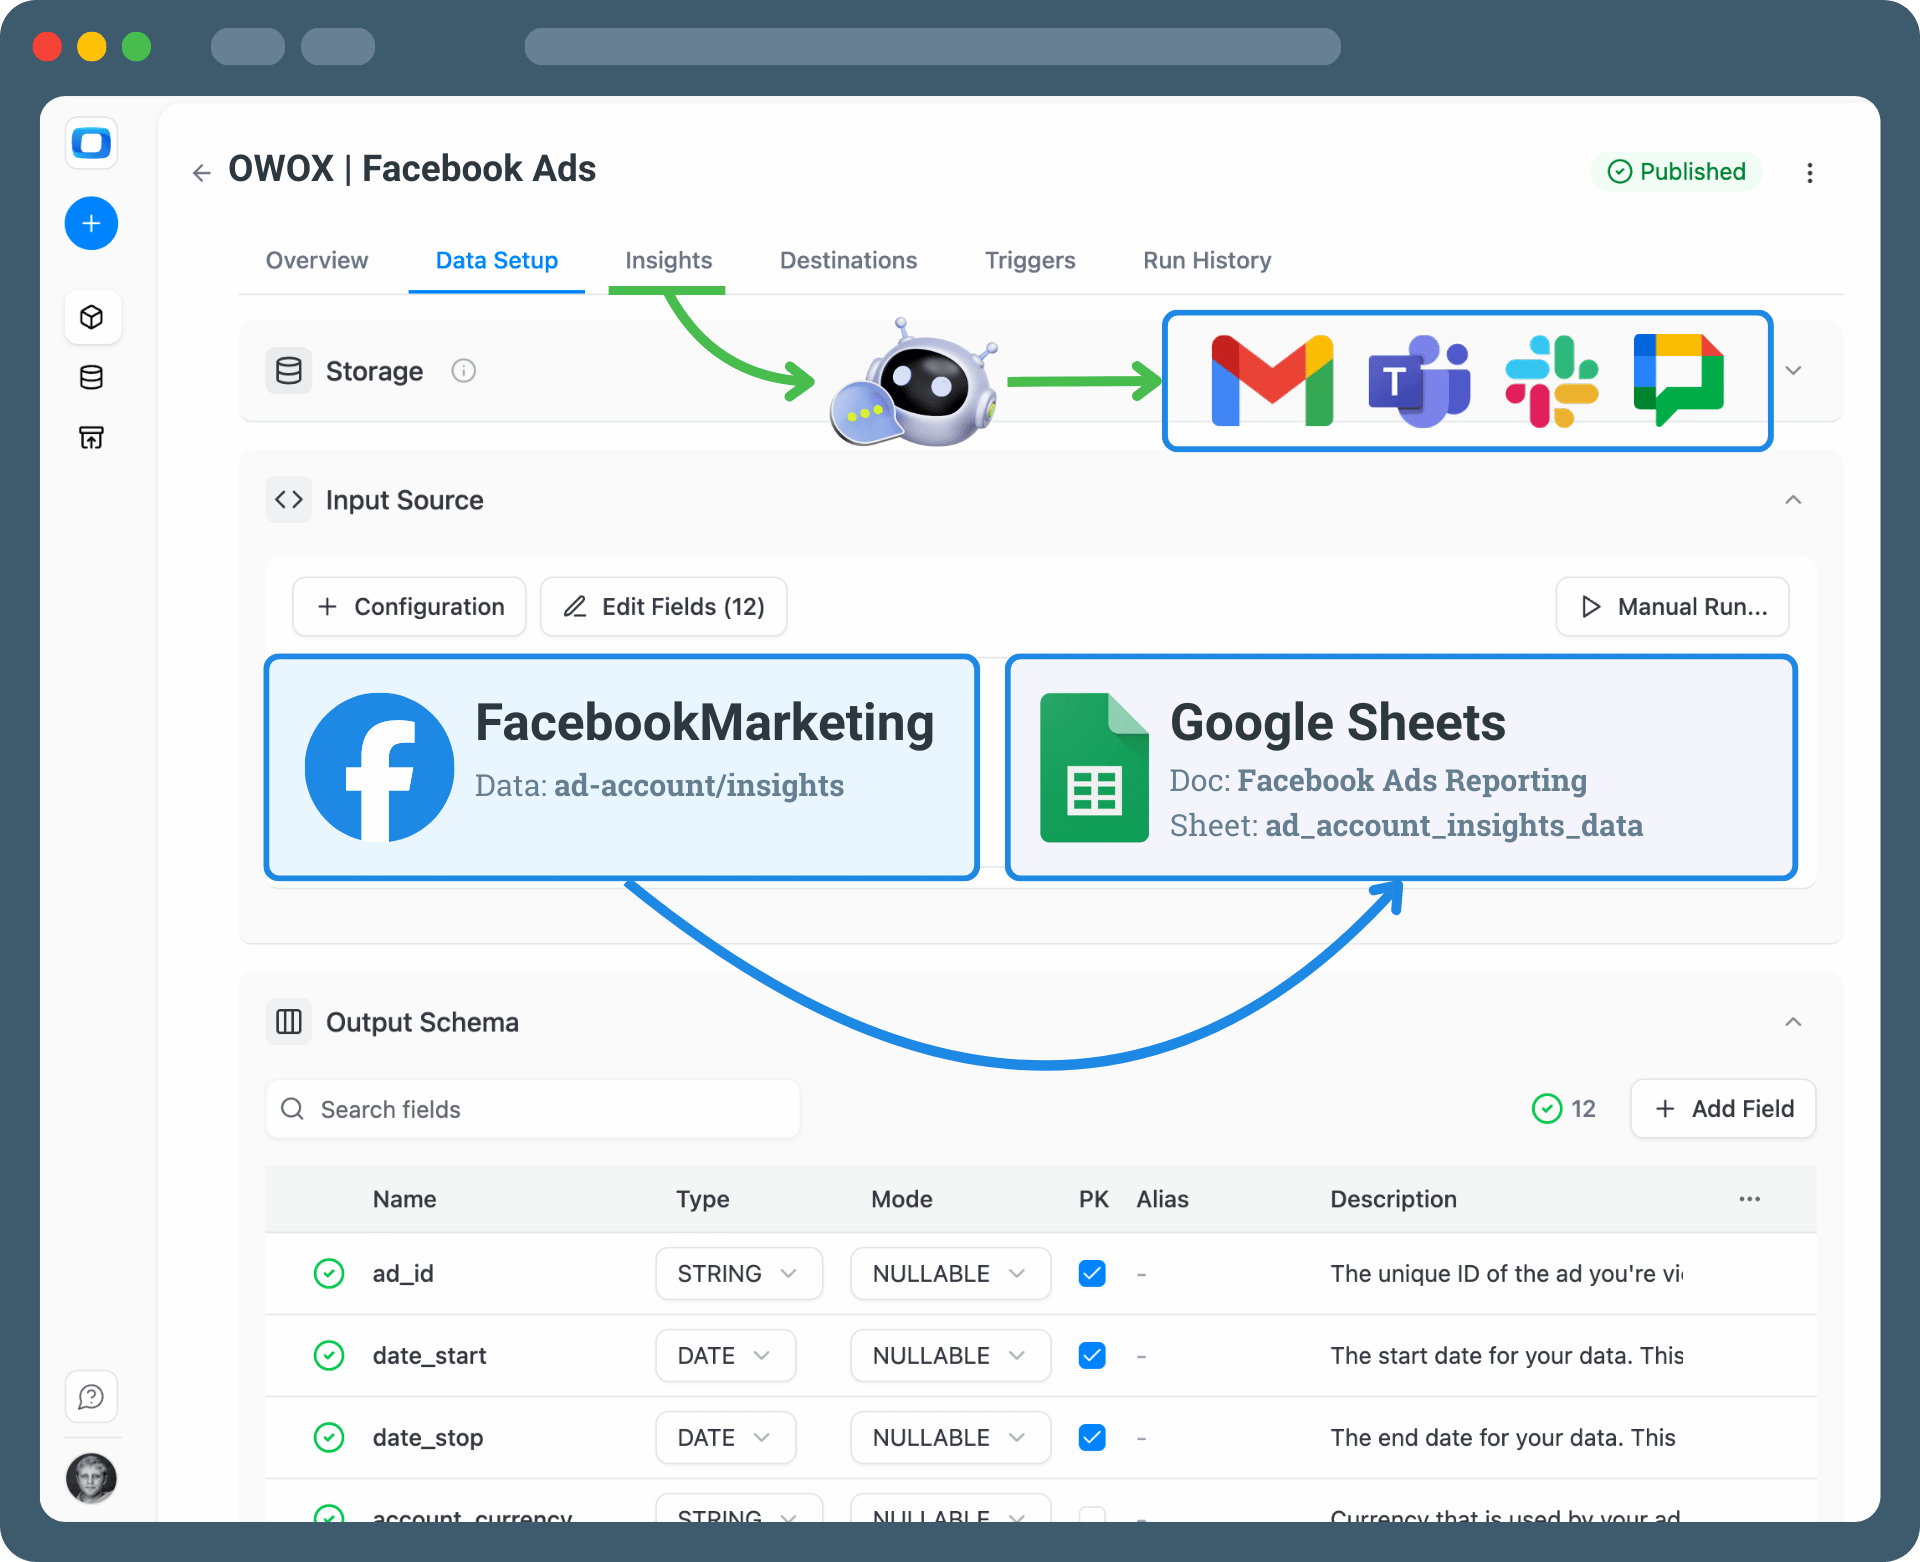Image resolution: width=1920 pixels, height=1562 pixels.
Task: Select the FacebookMarketing source card
Action: tap(620, 767)
